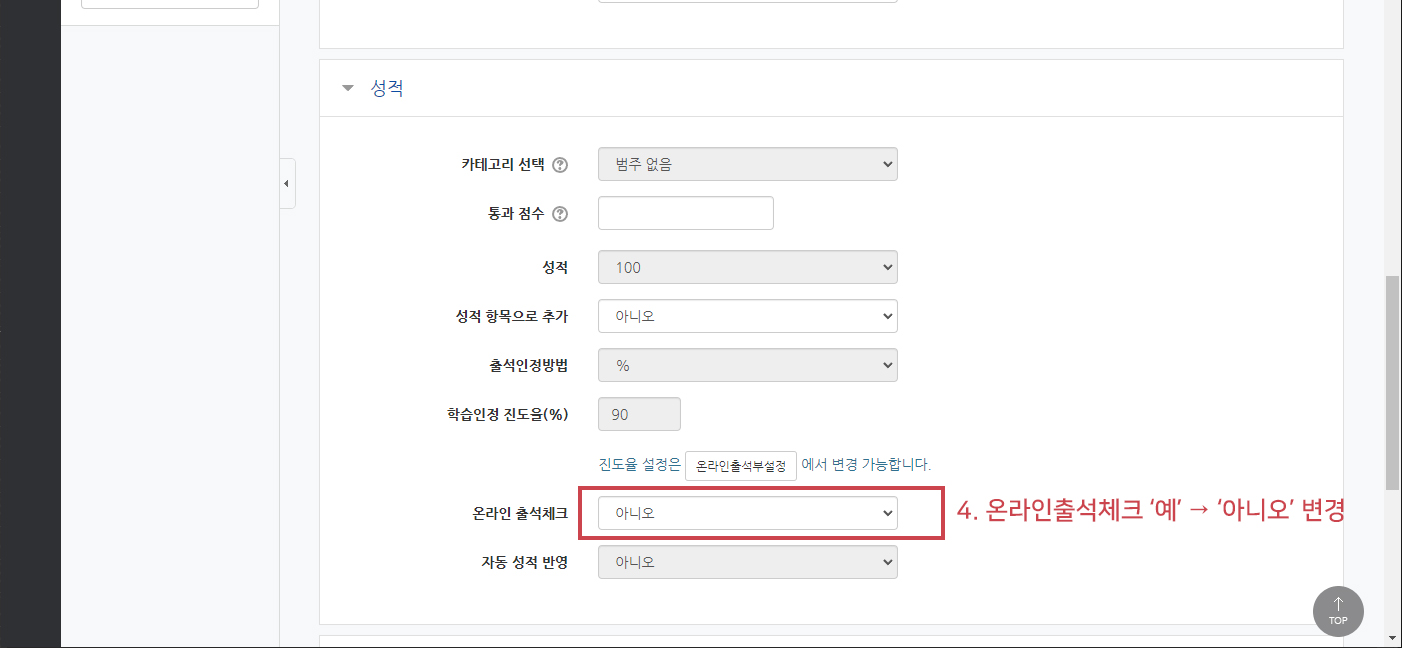This screenshot has width=1402, height=648.
Task: Click the scrollbar down arrow
Action: coord(1392,638)
